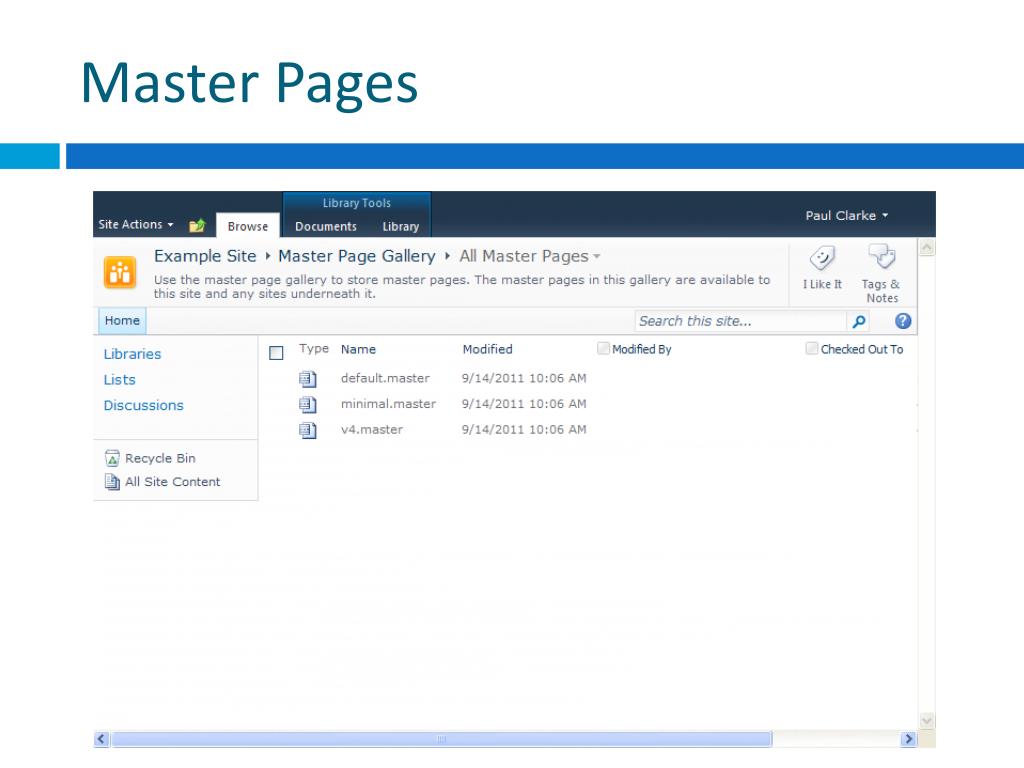Click the v4.master file type icon
Image resolution: width=1024 pixels, height=768 pixels.
pos(308,430)
